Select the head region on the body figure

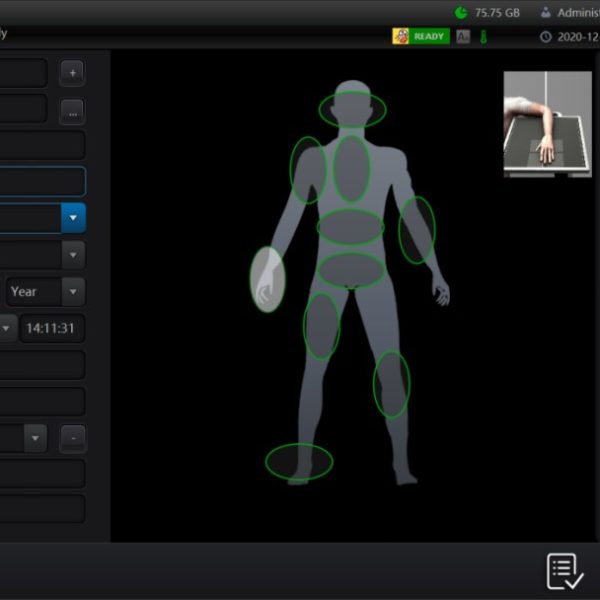(352, 108)
